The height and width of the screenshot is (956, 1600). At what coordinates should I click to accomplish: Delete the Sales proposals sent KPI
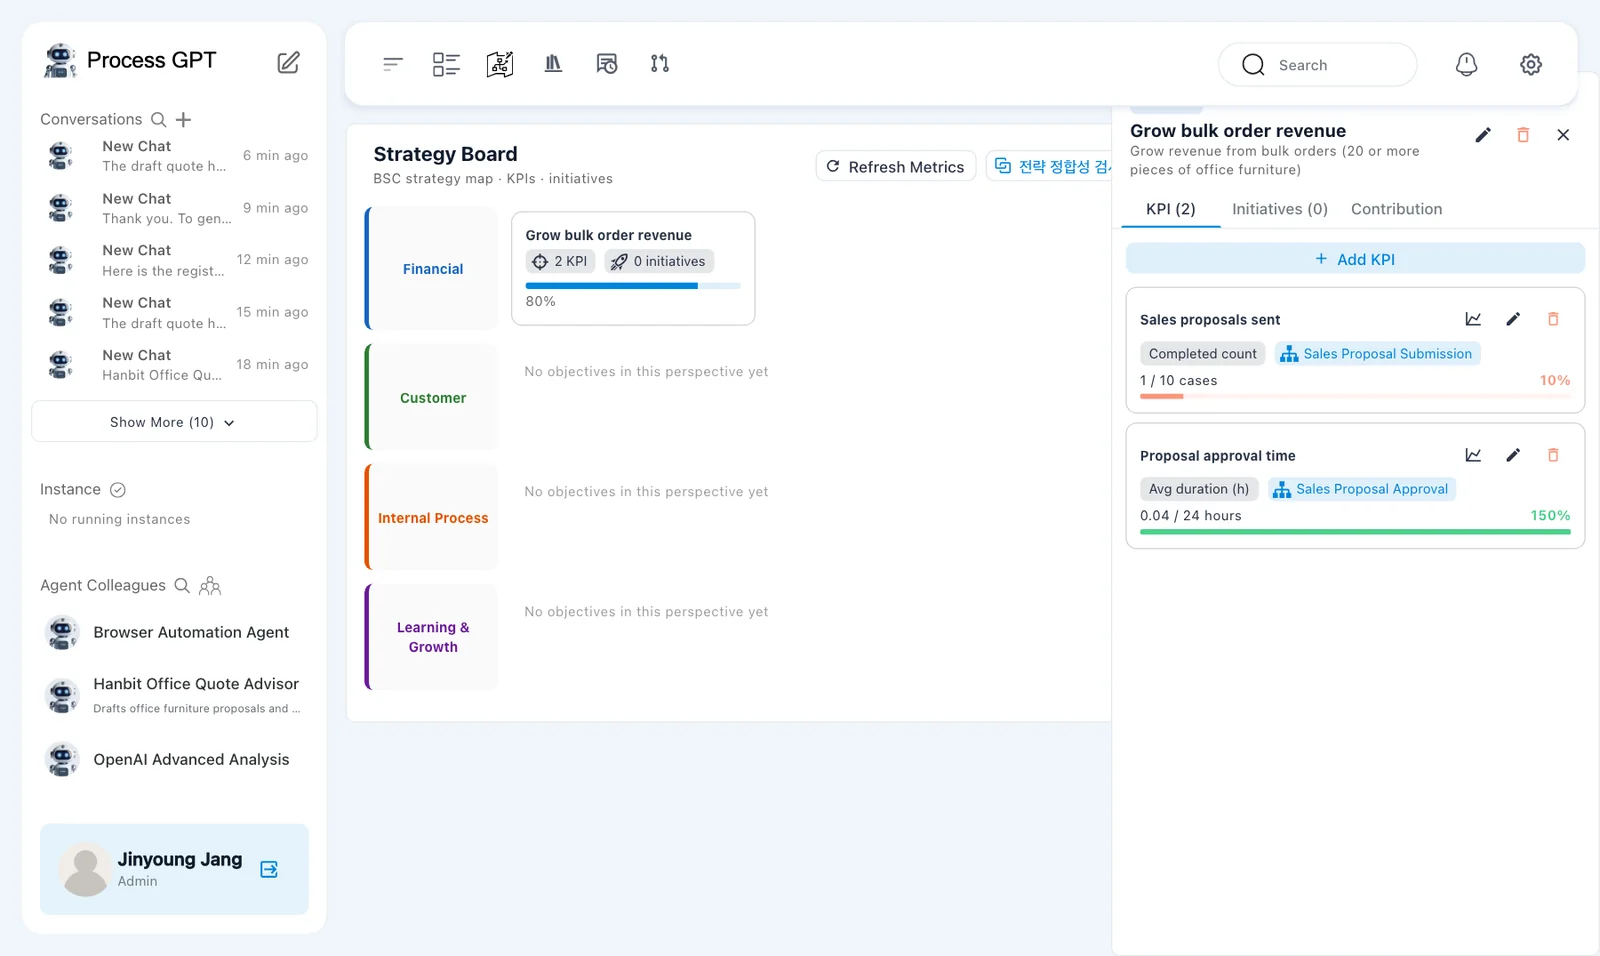point(1553,319)
